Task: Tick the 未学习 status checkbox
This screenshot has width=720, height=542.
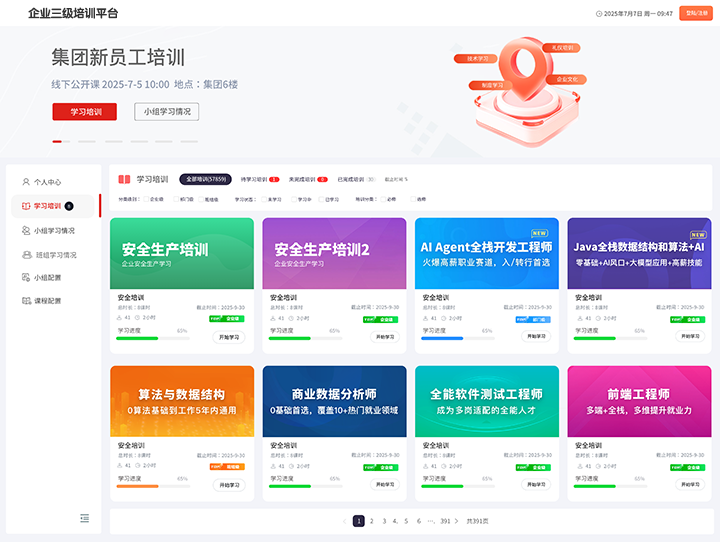Action: tap(264, 199)
